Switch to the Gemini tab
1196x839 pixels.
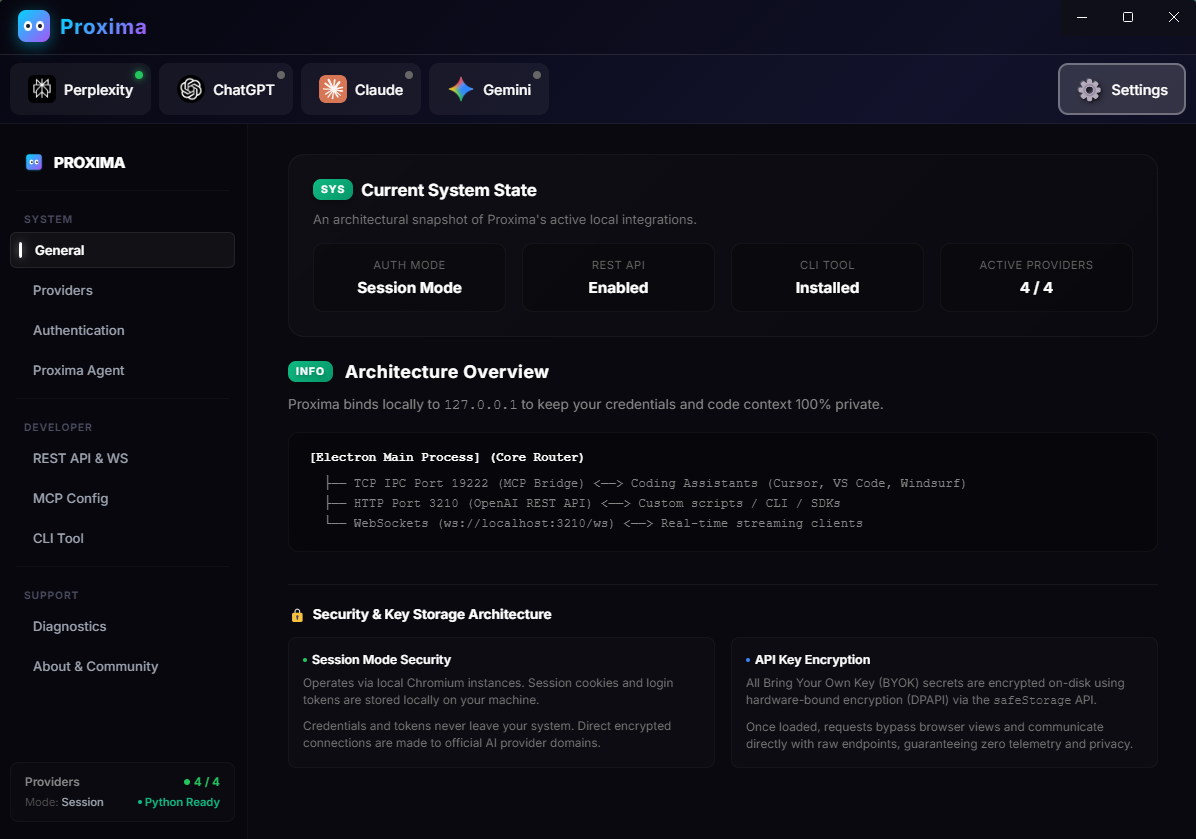[x=489, y=89]
